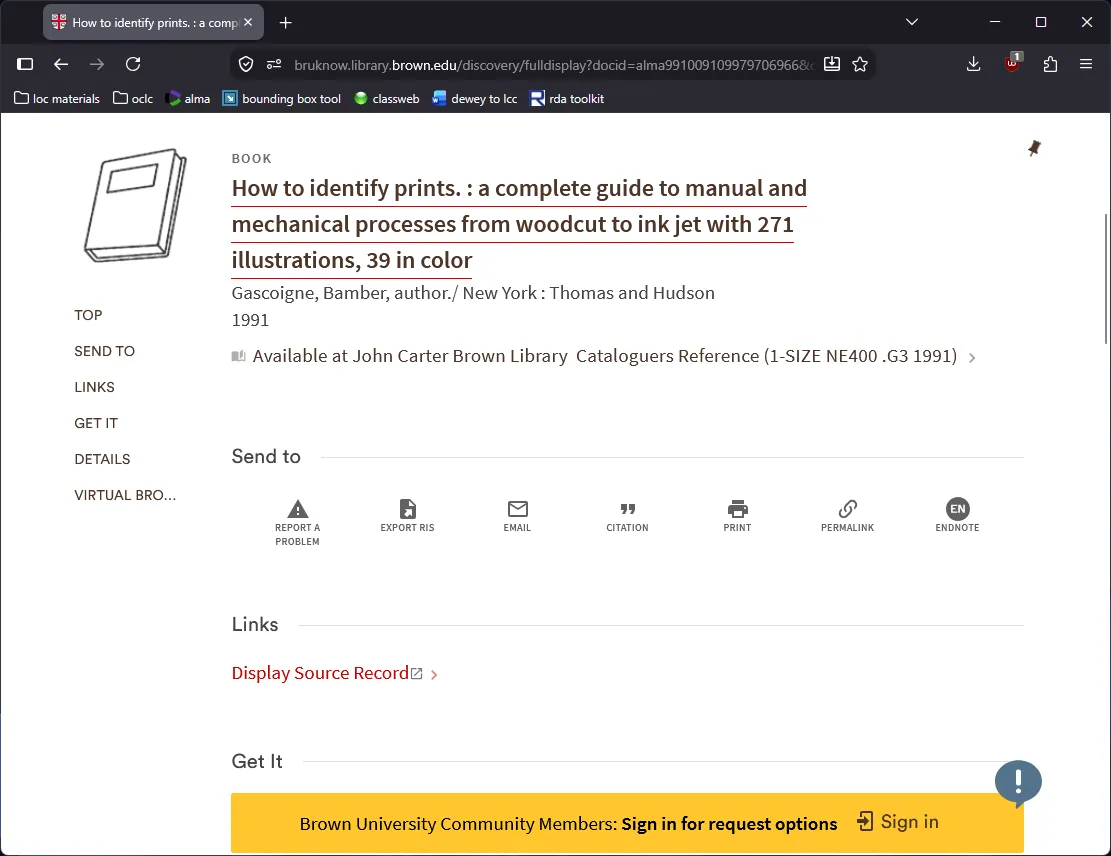Open site permissions icon in address bar
Image resolution: width=1111 pixels, height=856 pixels.
[x=274, y=64]
